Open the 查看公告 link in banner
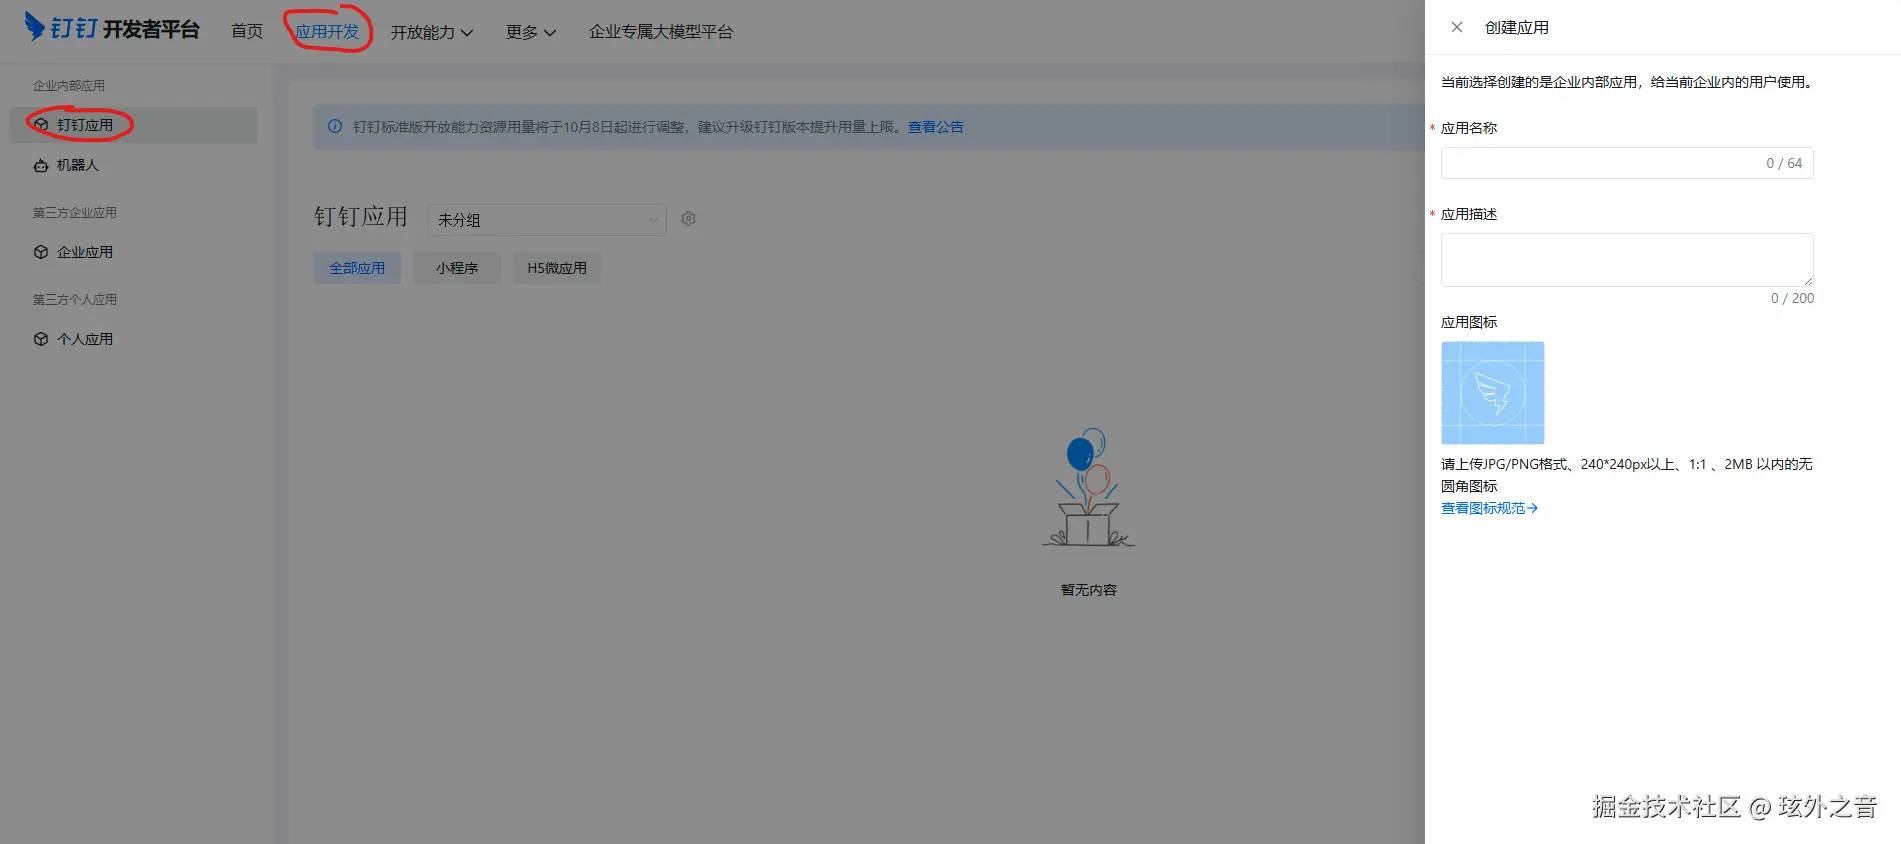 pos(936,127)
